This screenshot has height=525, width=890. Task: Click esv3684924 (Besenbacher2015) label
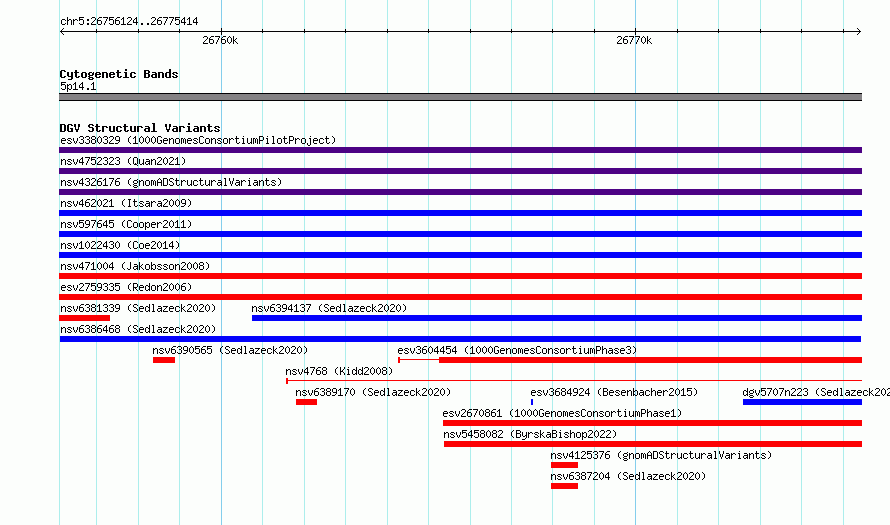click(x=614, y=392)
